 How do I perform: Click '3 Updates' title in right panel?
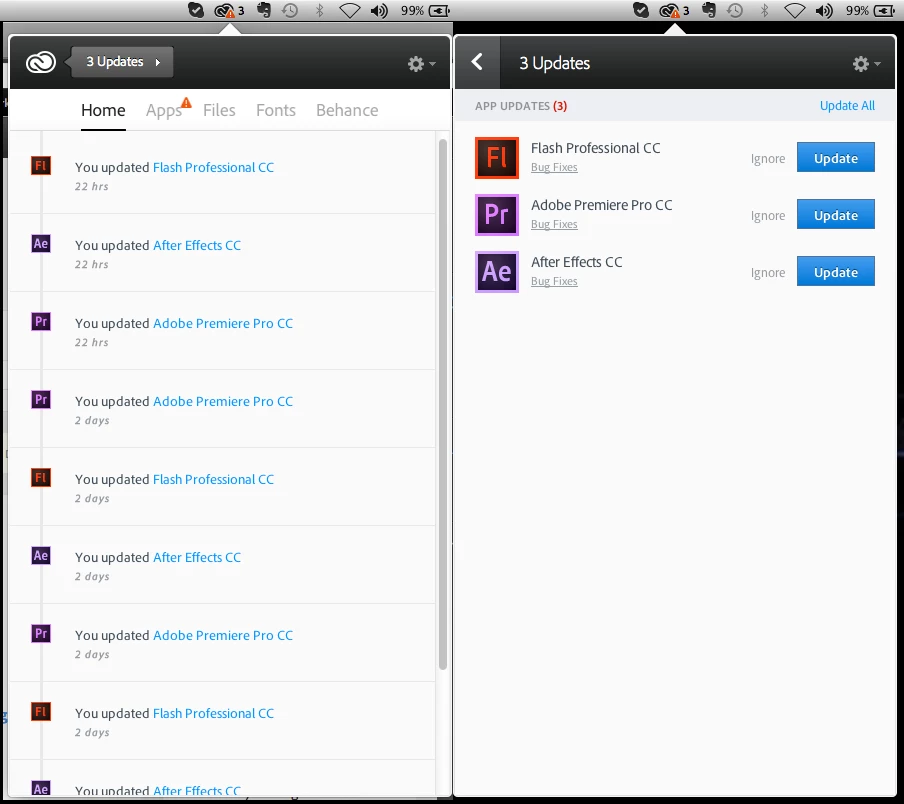pyautogui.click(x=555, y=63)
